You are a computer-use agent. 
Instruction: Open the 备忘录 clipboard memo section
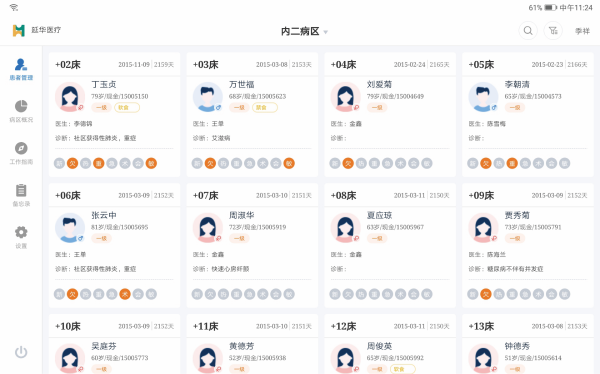click(21, 196)
